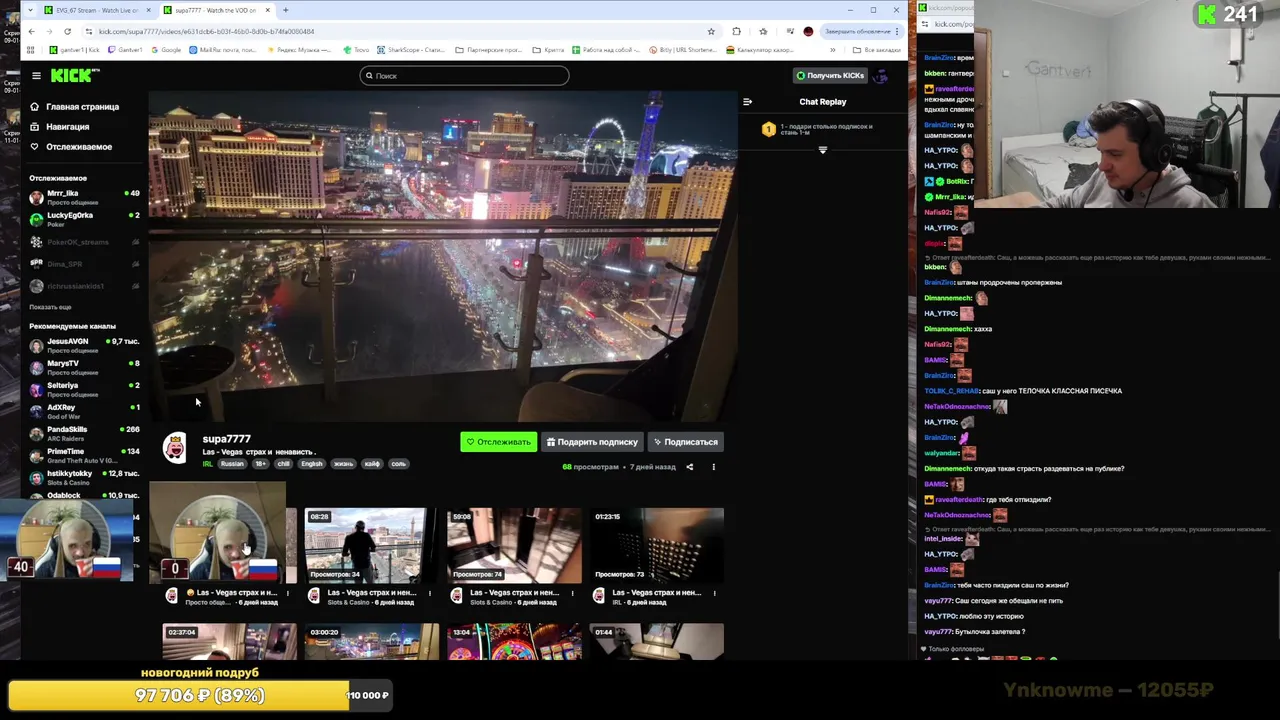Open offline channel richrussiankids1
Image resolution: width=1280 pixels, height=720 pixels.
coord(84,286)
